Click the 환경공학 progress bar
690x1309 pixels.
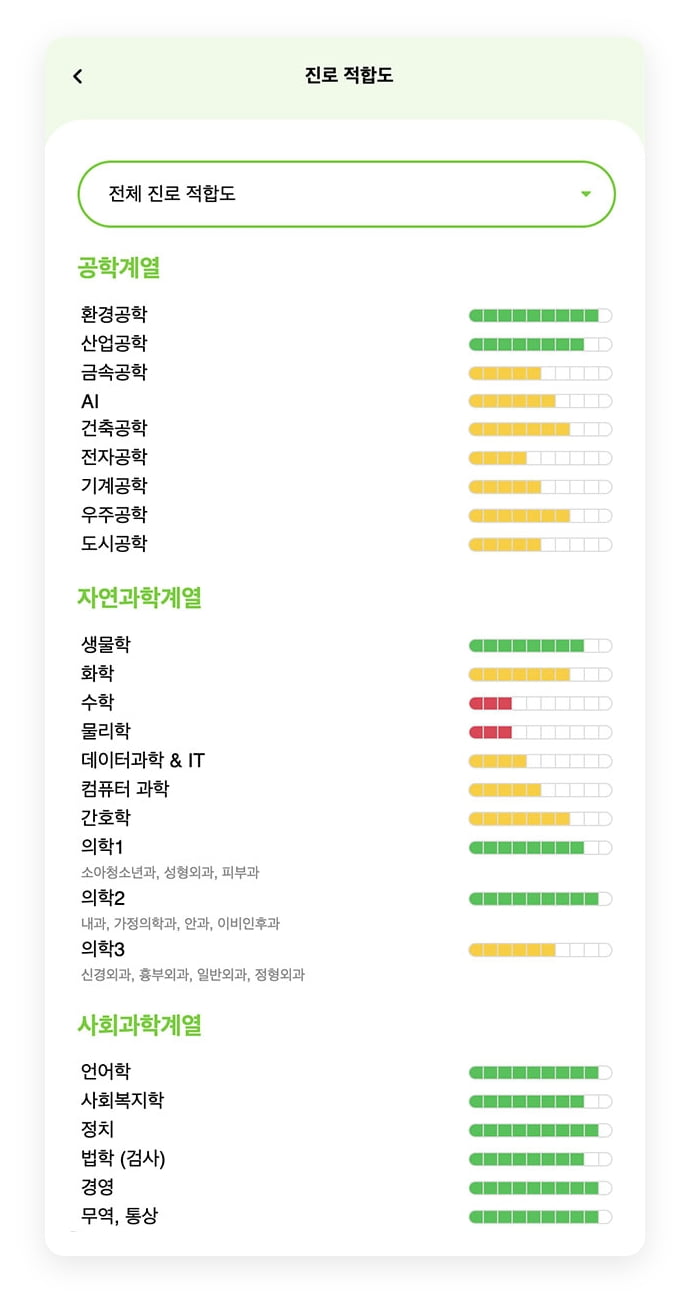(539, 314)
